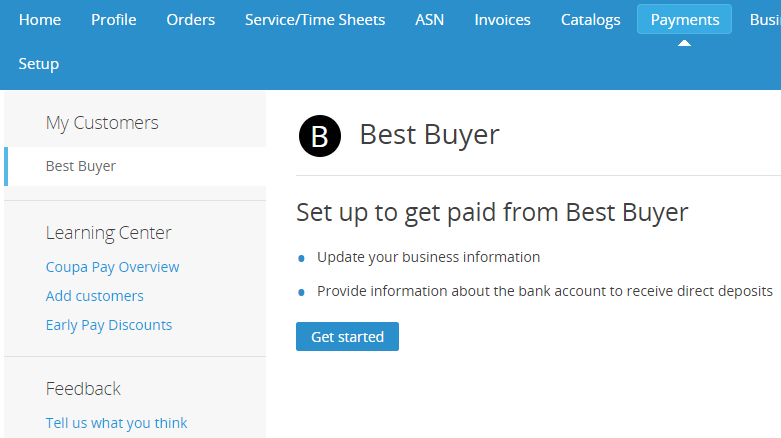
Task: Click the Best Buyer page heading
Action: [x=429, y=135]
